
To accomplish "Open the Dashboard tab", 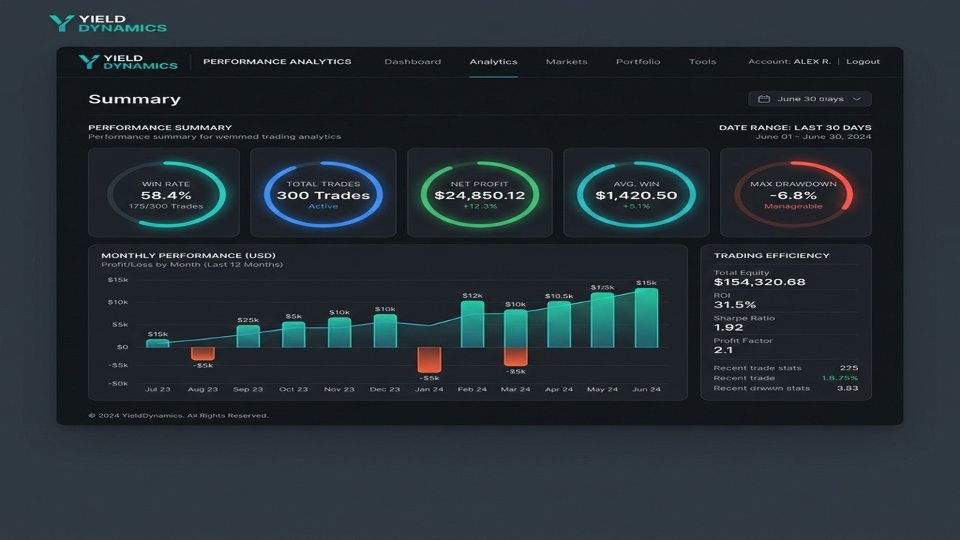I will 412,61.
